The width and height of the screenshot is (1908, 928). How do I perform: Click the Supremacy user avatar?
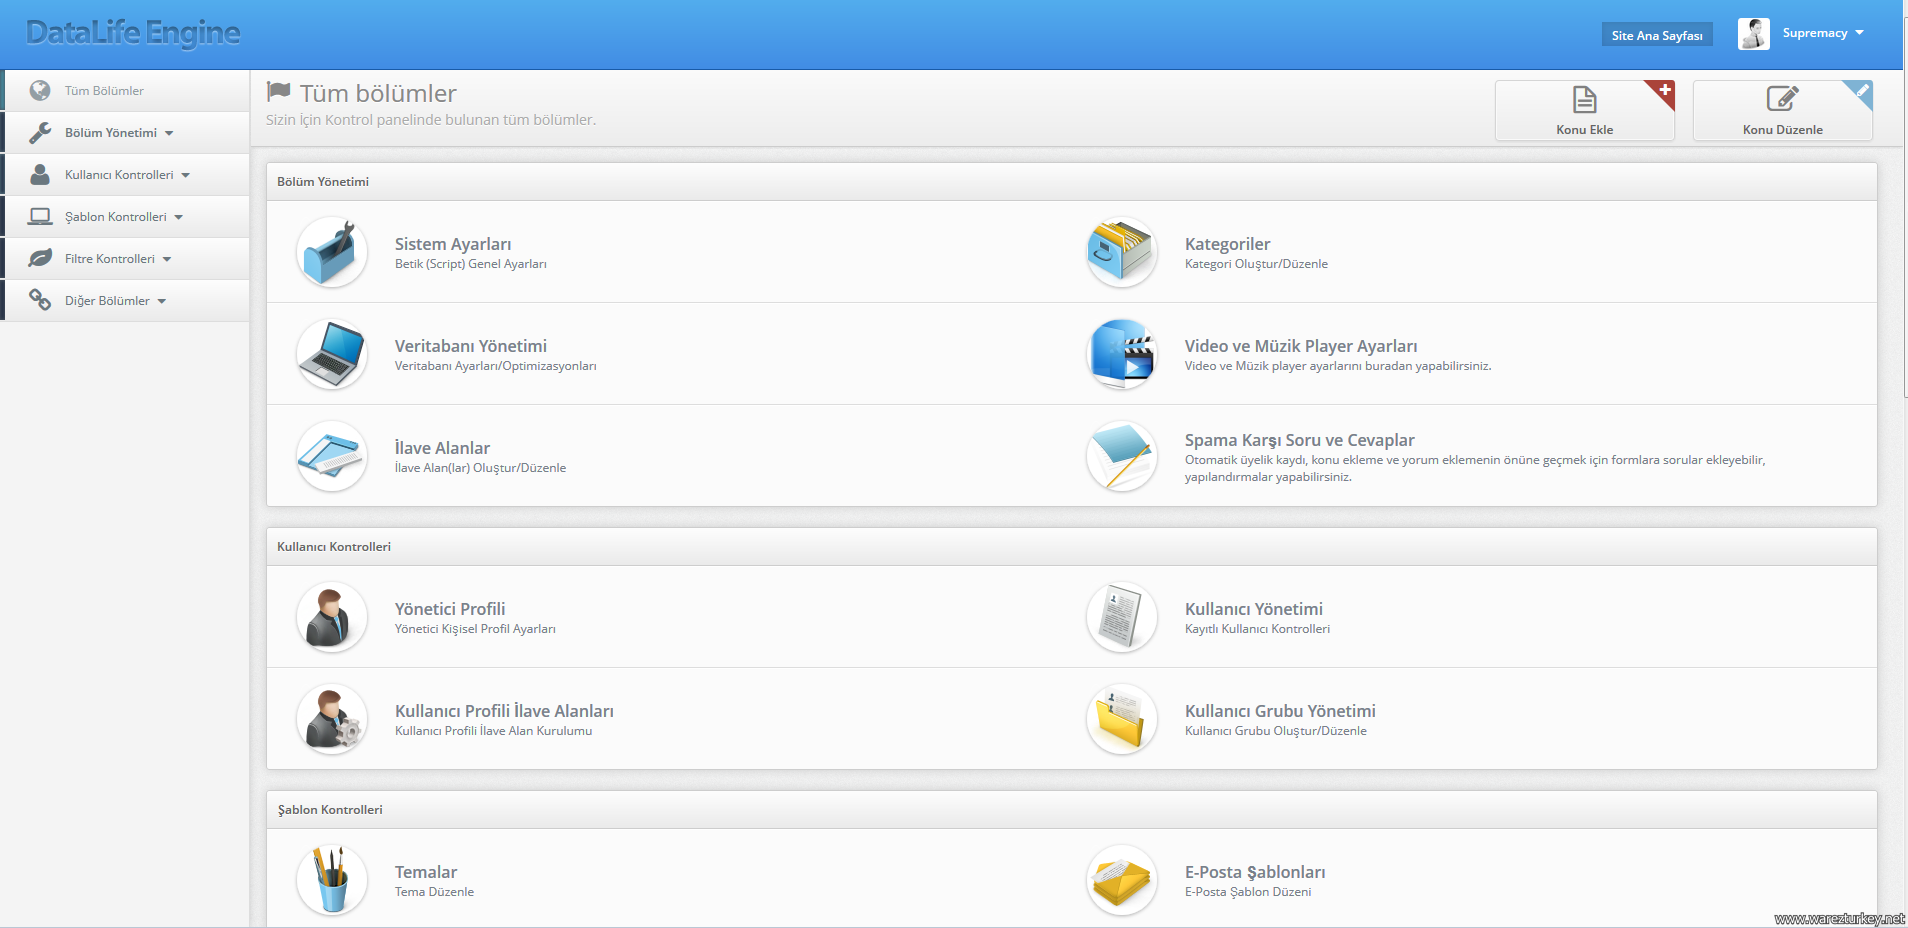tap(1754, 34)
